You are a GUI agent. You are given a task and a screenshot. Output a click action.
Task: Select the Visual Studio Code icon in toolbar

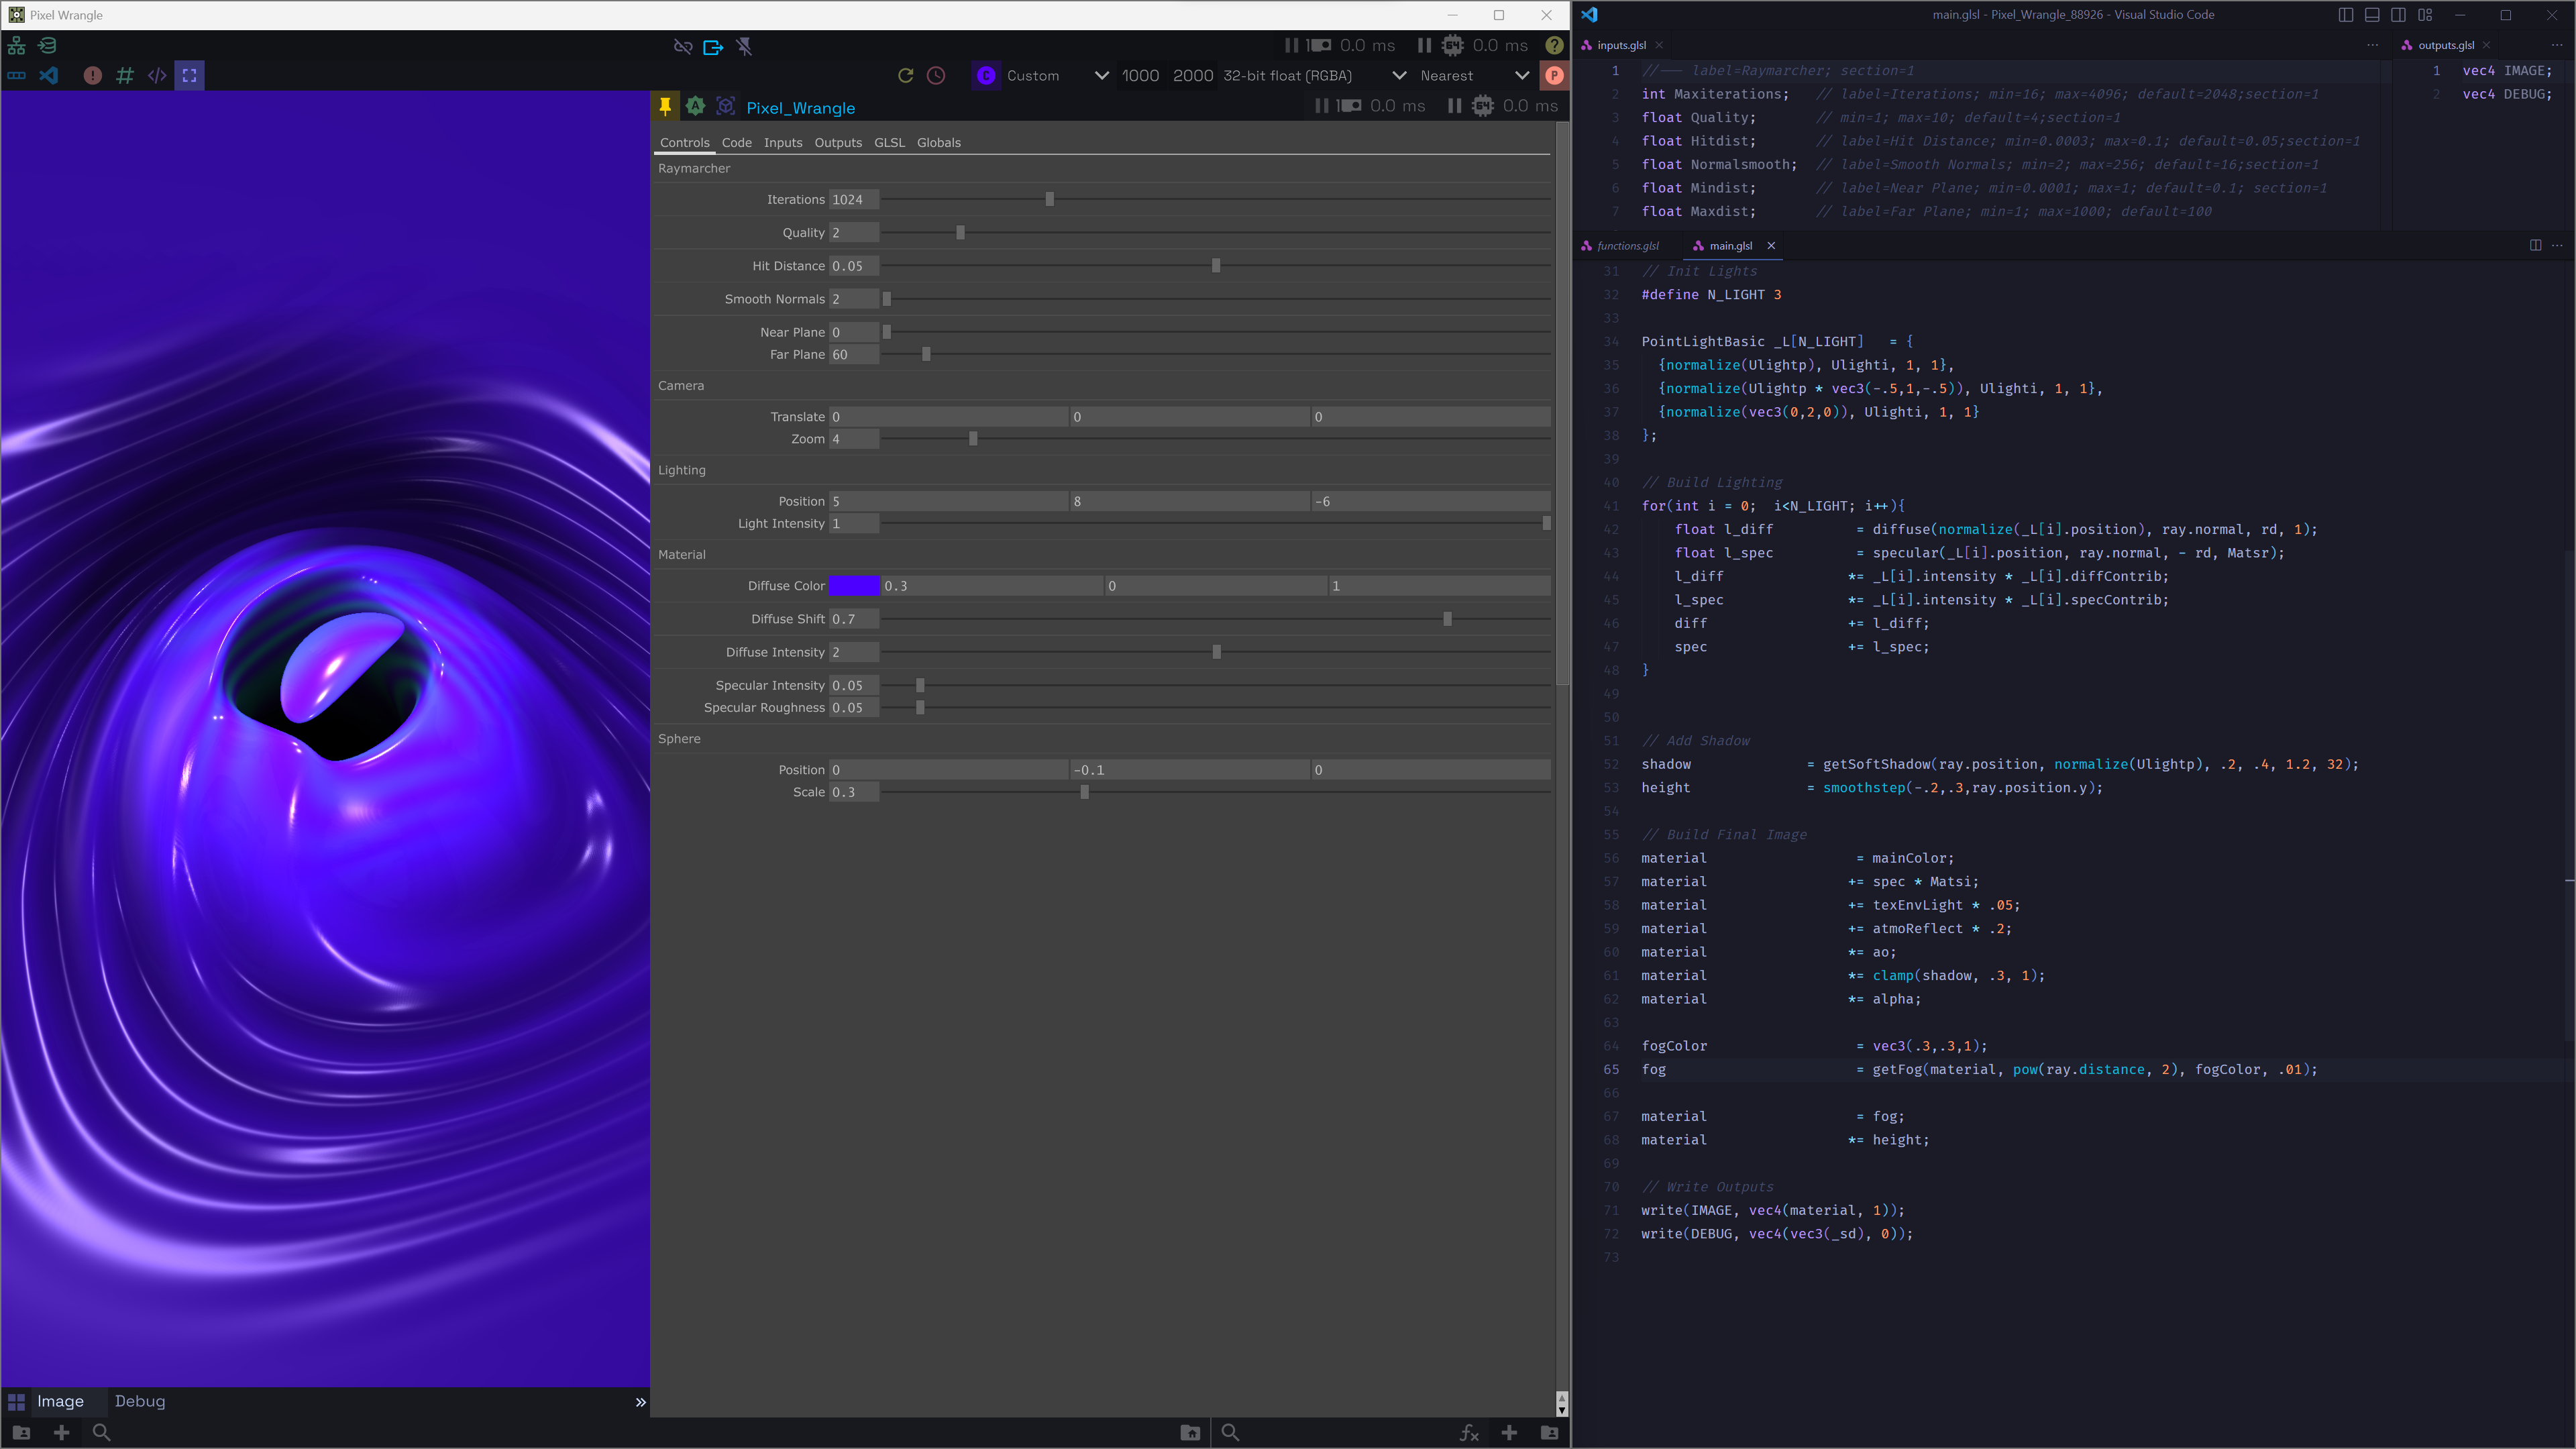tap(49, 75)
